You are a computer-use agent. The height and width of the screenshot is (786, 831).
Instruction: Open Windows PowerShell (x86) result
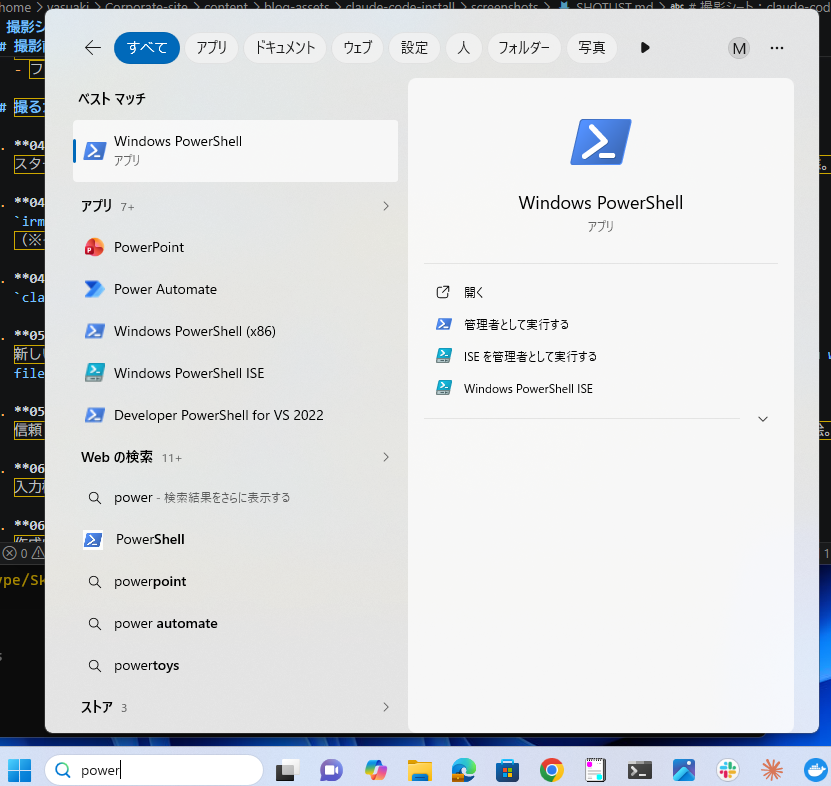click(235, 331)
